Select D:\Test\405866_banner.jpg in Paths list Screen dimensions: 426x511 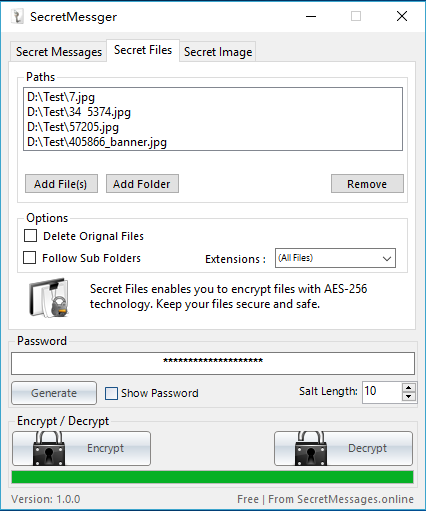[97, 142]
